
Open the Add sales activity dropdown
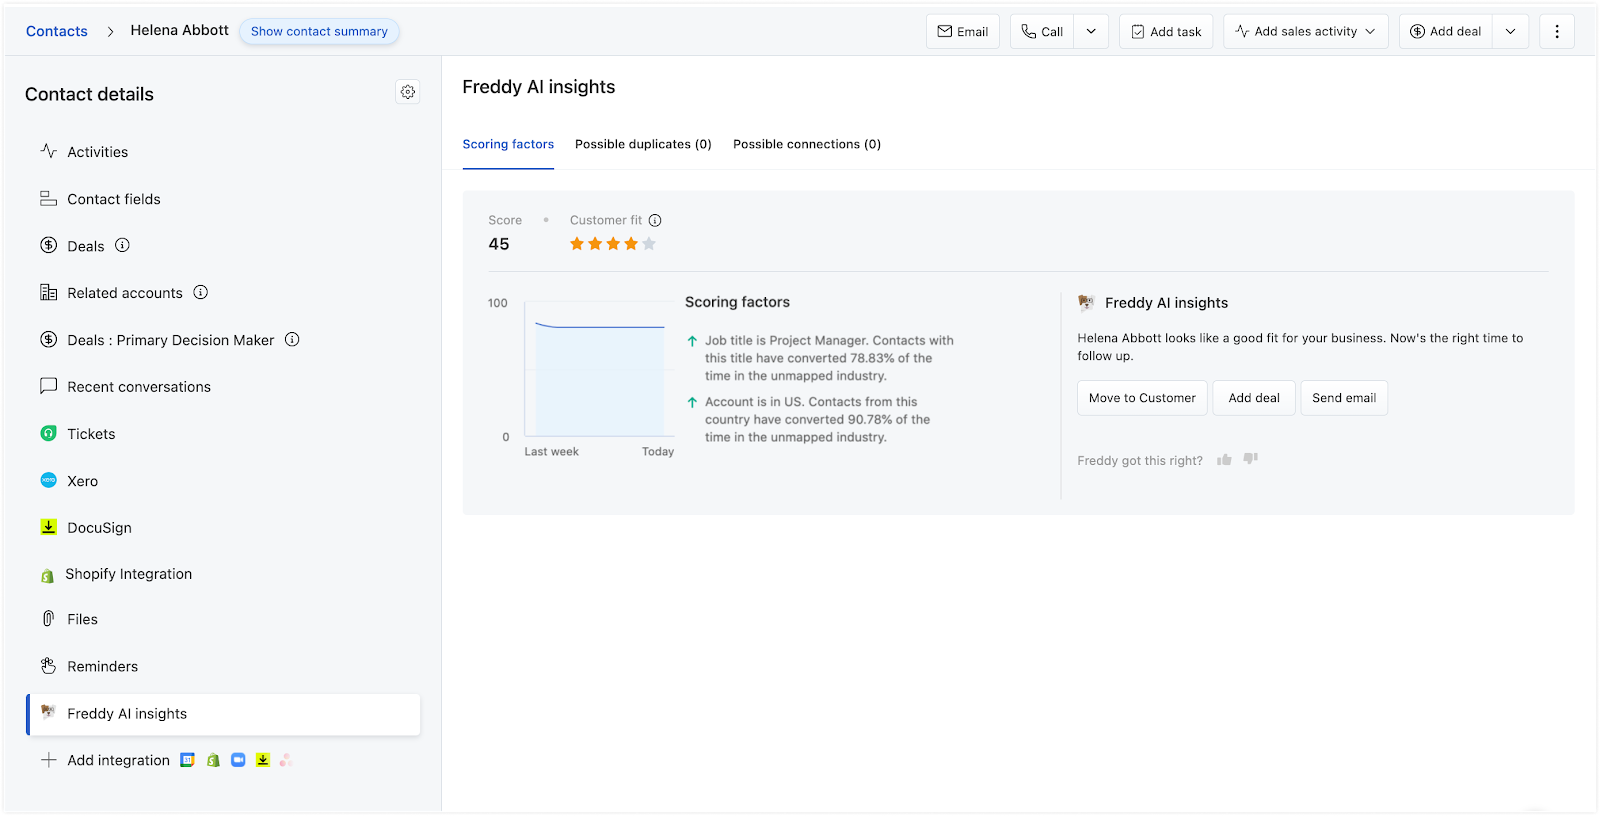tap(1306, 31)
